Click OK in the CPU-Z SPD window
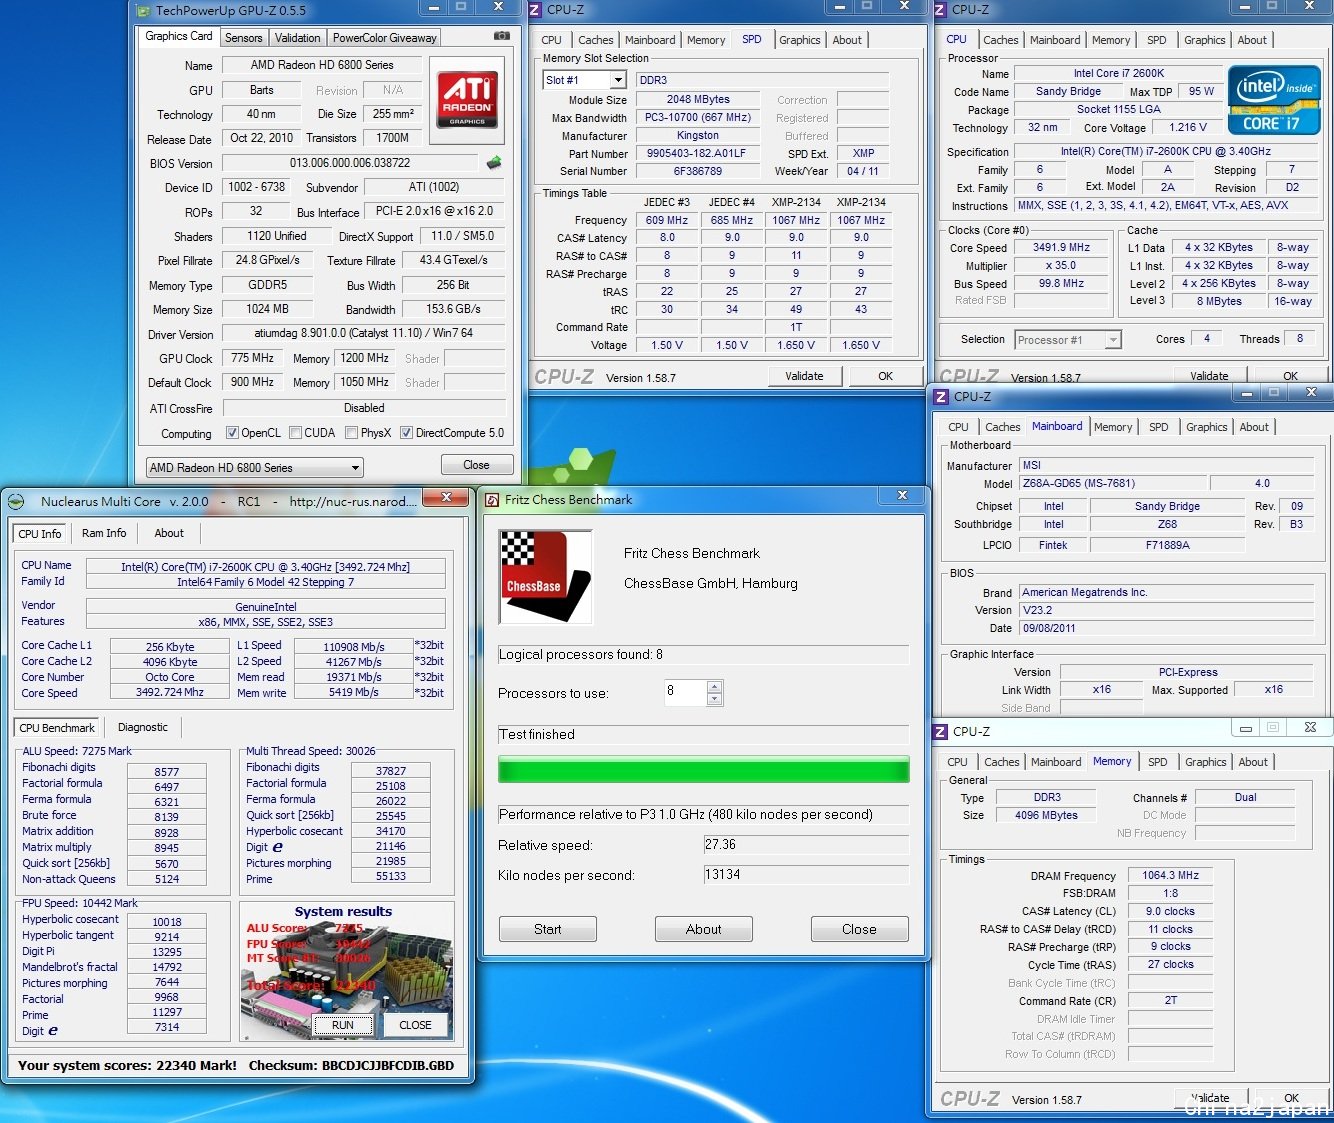Screen dimensions: 1334x1123 click(885, 376)
